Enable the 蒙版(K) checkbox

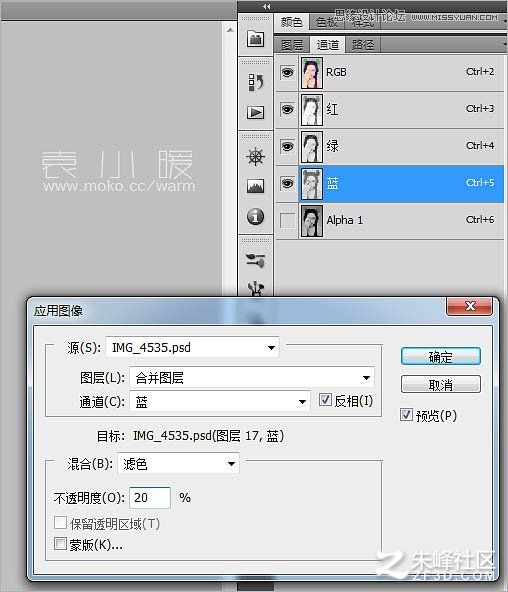[60, 544]
